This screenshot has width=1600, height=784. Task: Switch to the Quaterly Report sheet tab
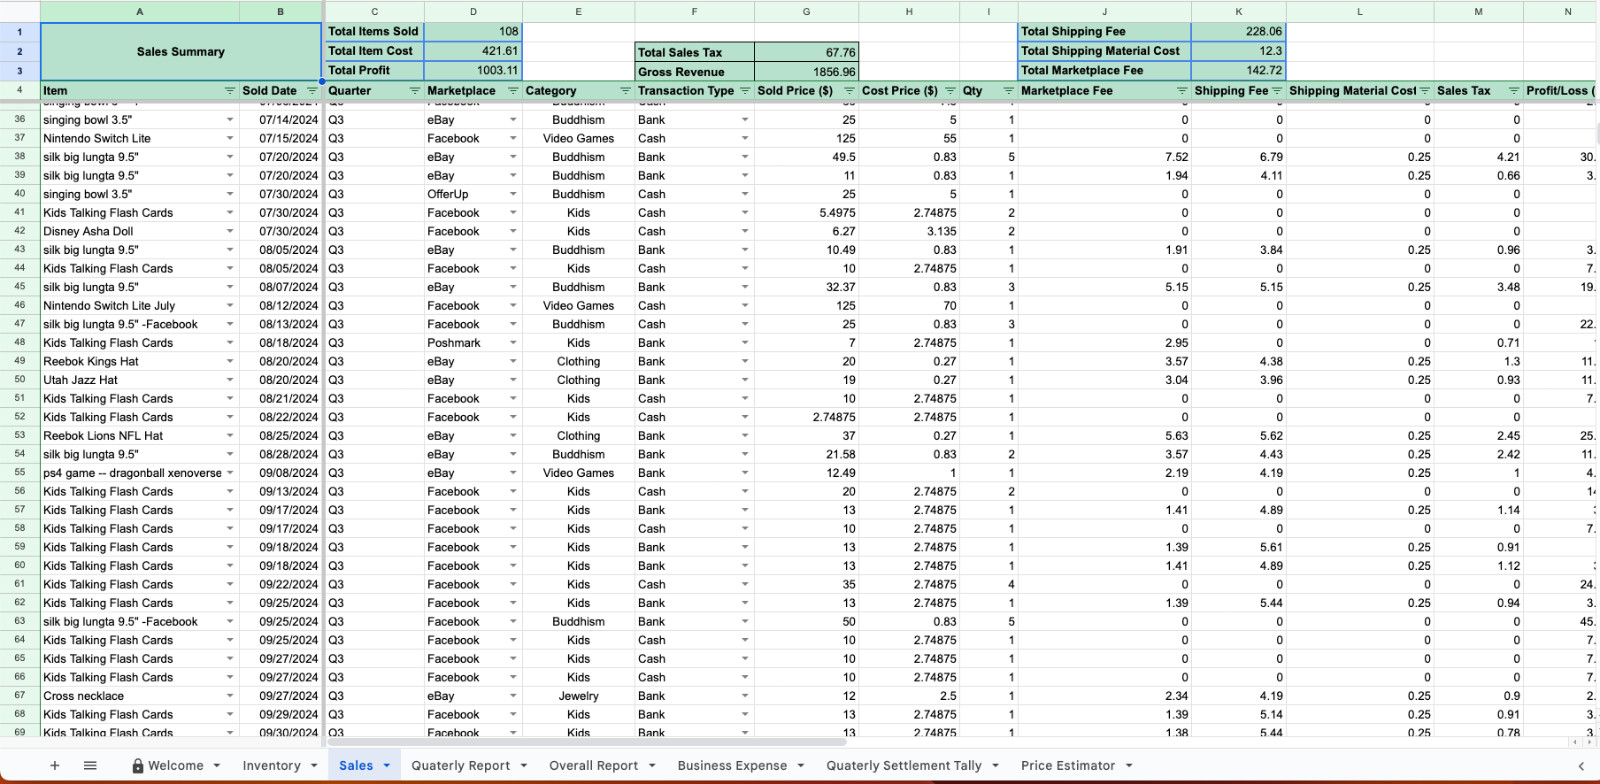[x=460, y=765]
